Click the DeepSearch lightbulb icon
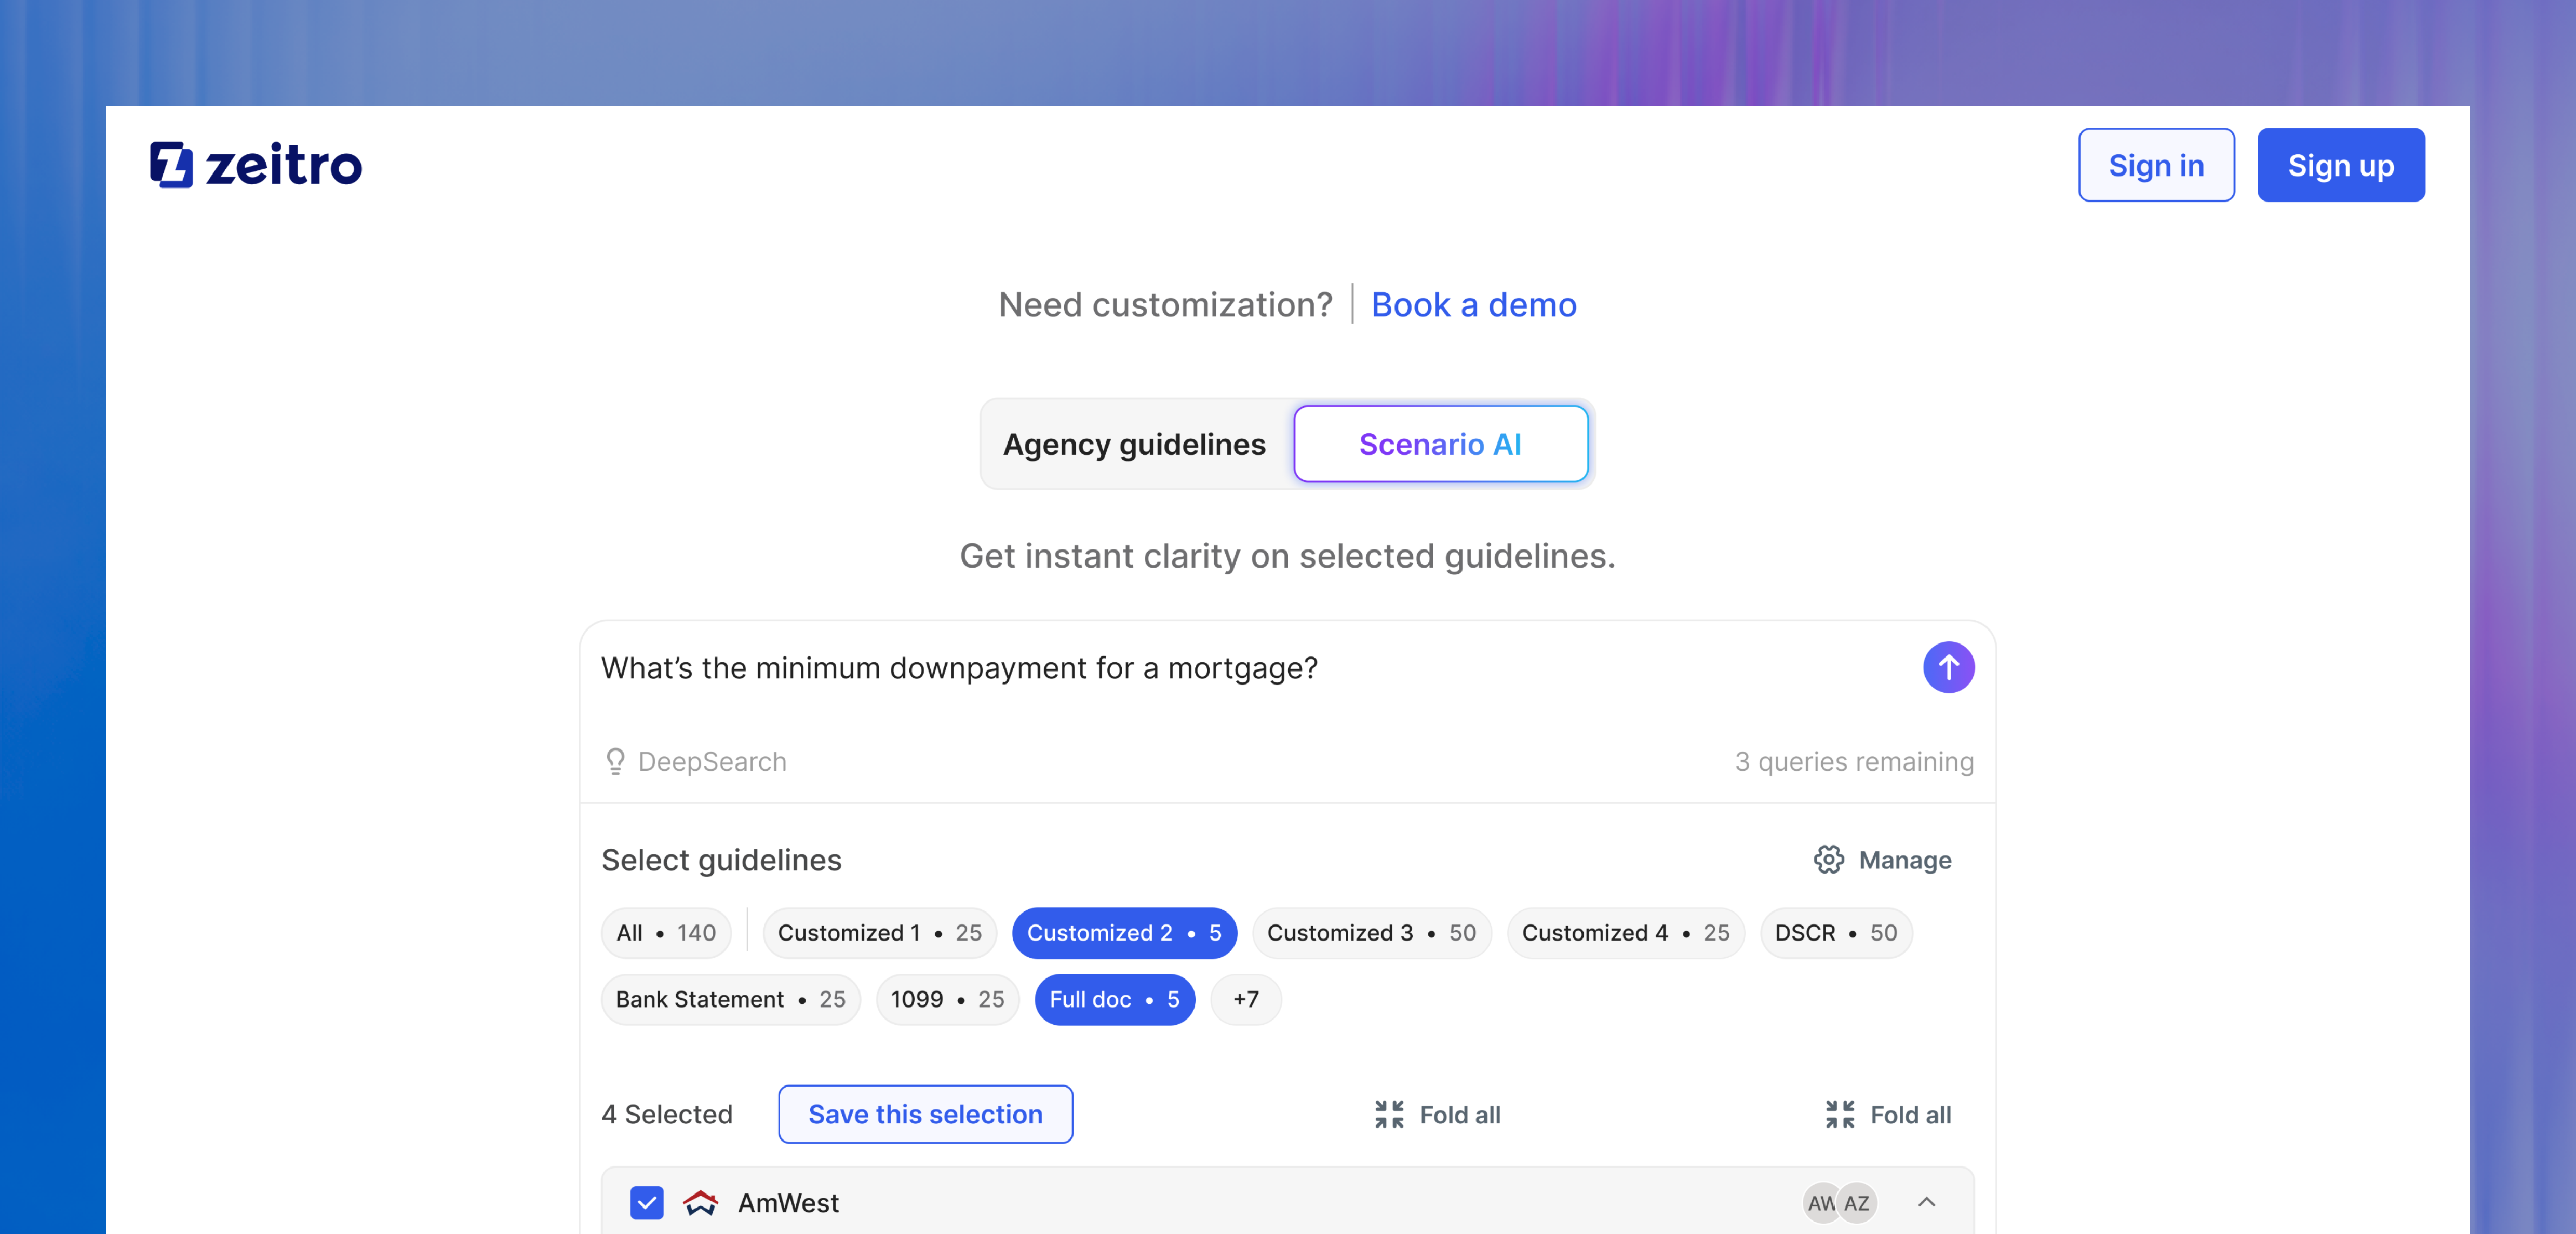The height and width of the screenshot is (1234, 2576). coord(616,761)
